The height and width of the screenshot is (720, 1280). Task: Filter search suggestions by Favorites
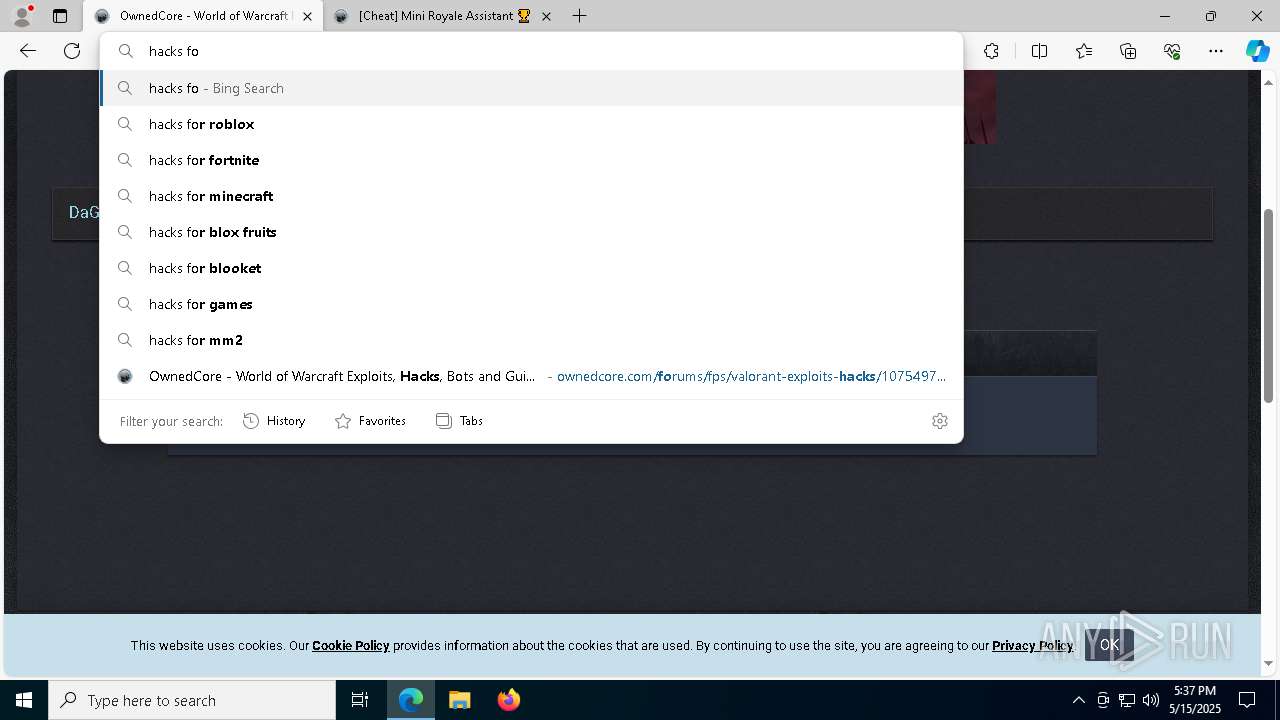(x=370, y=421)
